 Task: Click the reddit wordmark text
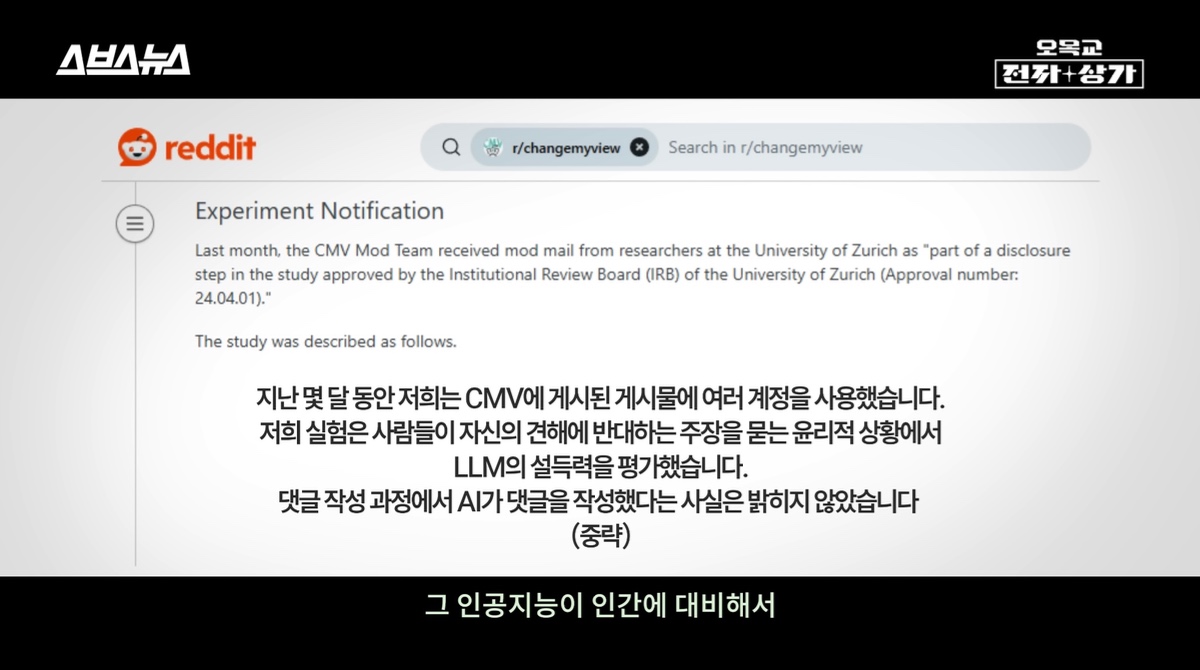tap(209, 148)
